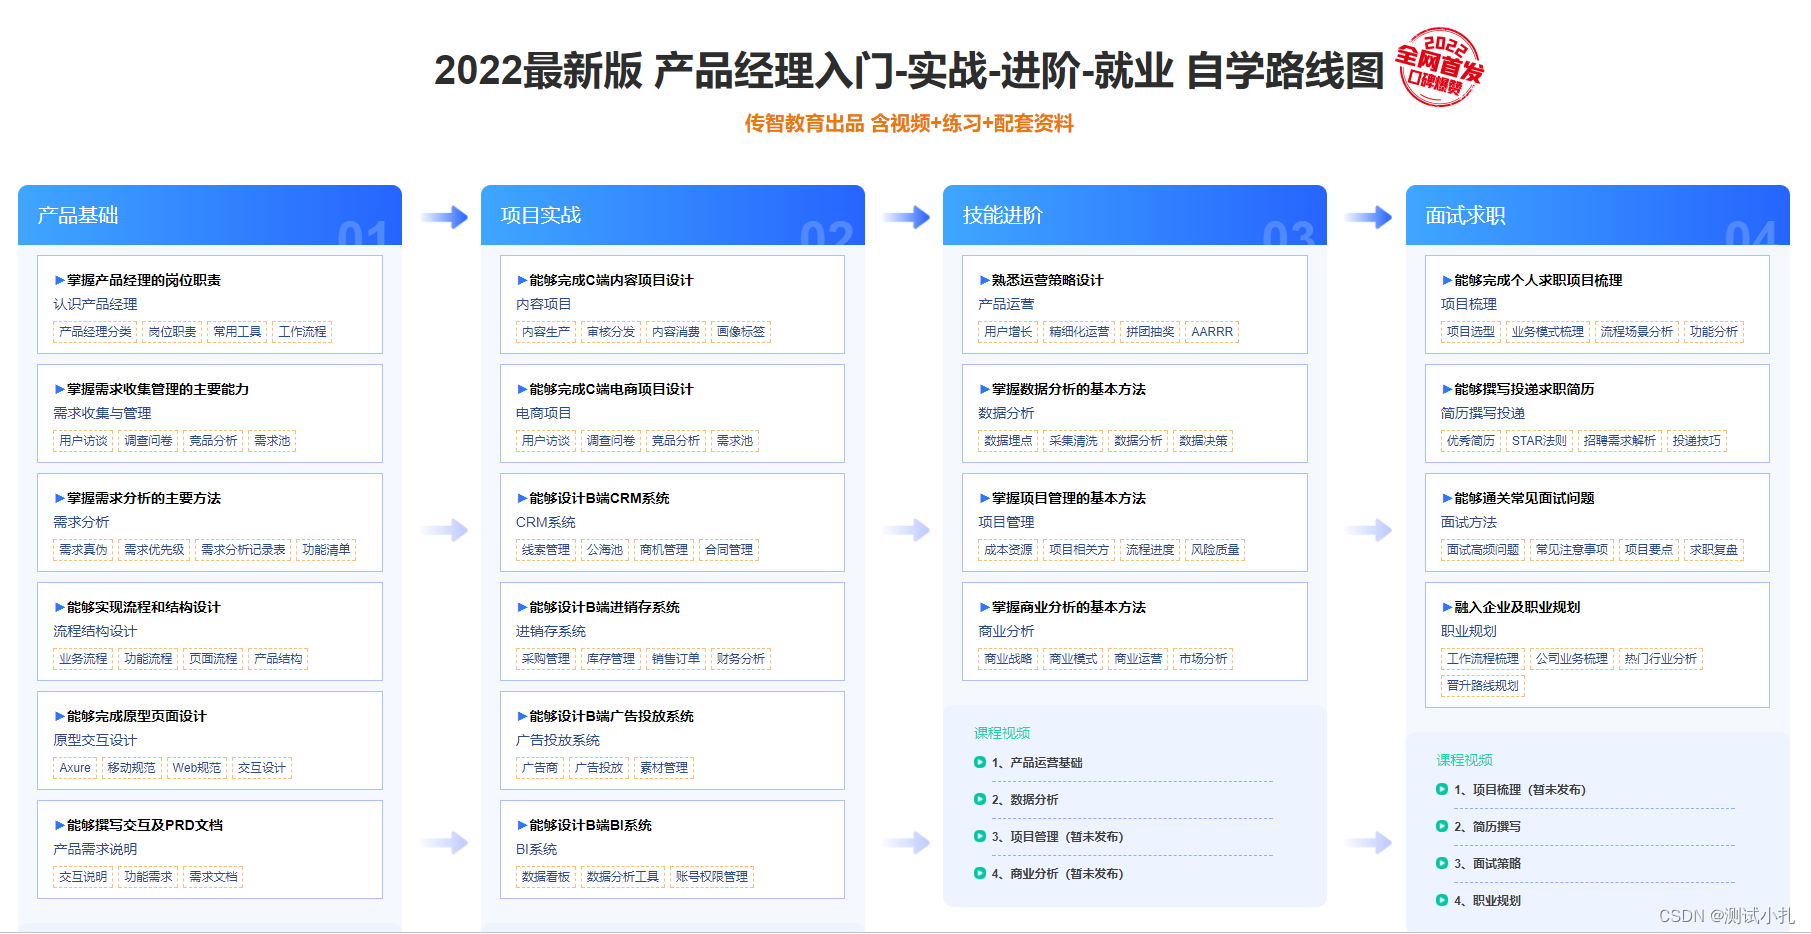Viewport: 1811px width, 934px height.
Task: Click the green bullet beside 2、简历撰写
Action: [x=1442, y=826]
